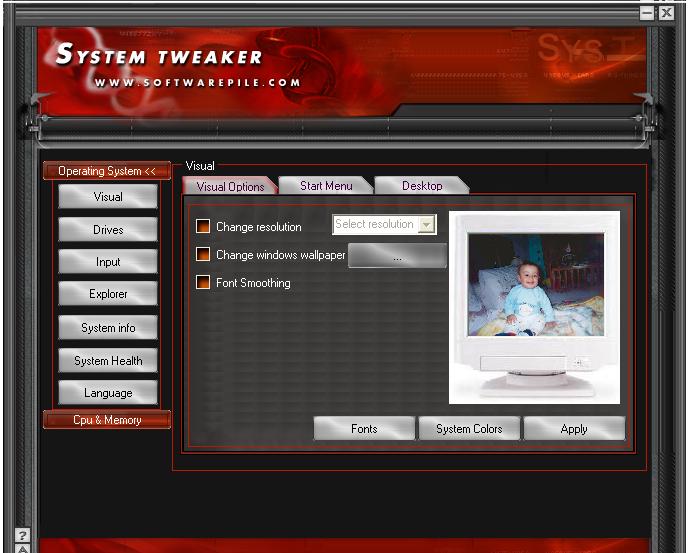Viewport: 689px width, 553px height.
Task: Collapse the Operating System << section
Action: coord(107,171)
